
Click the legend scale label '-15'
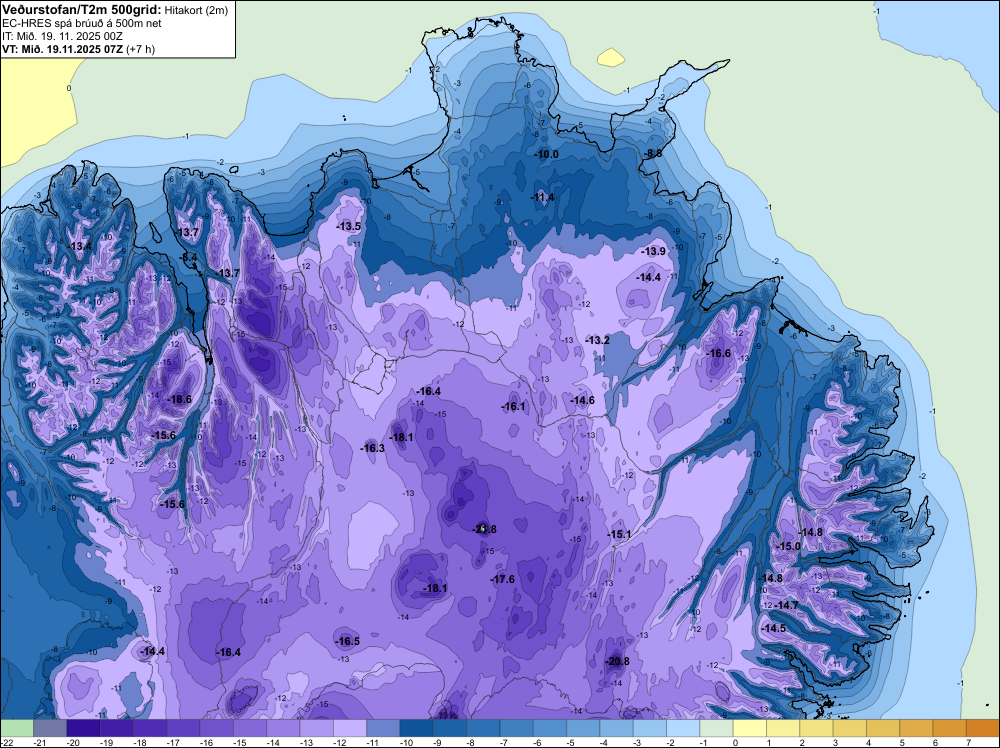(x=239, y=743)
